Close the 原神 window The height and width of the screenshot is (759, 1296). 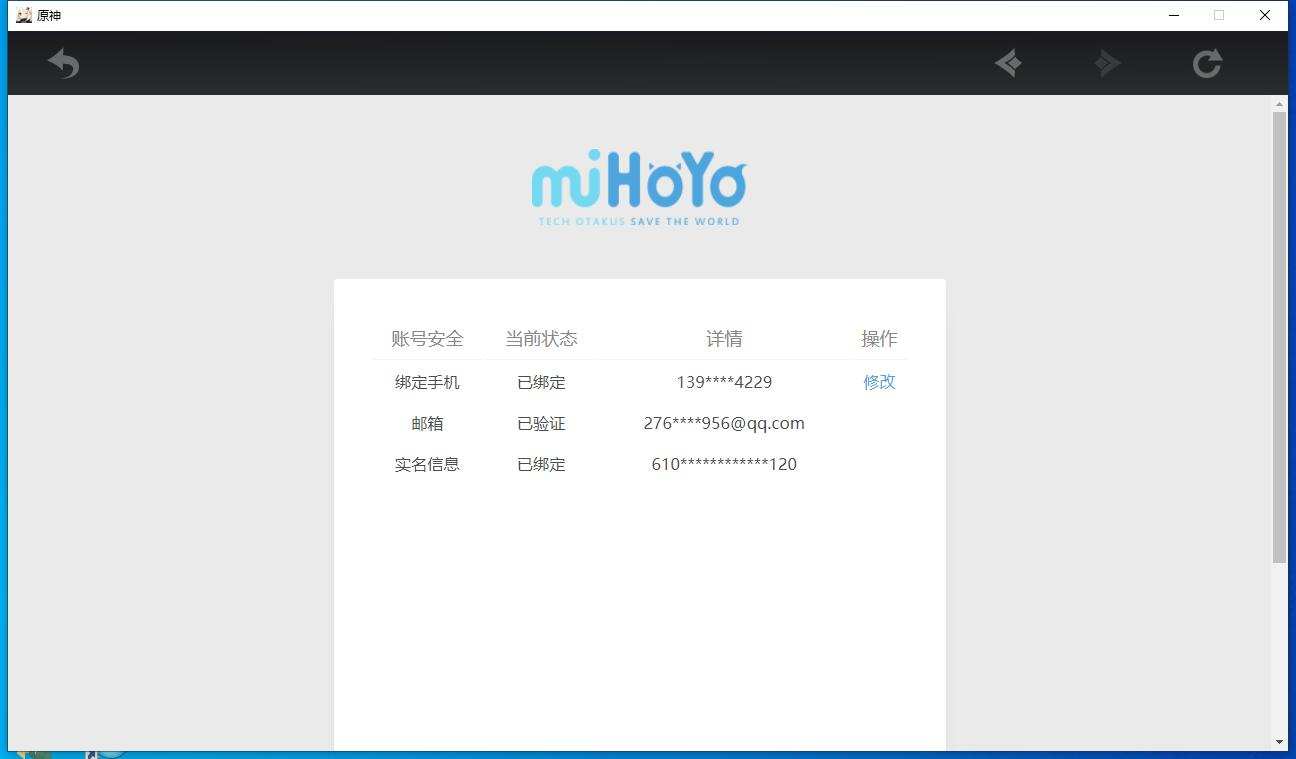pos(1265,15)
